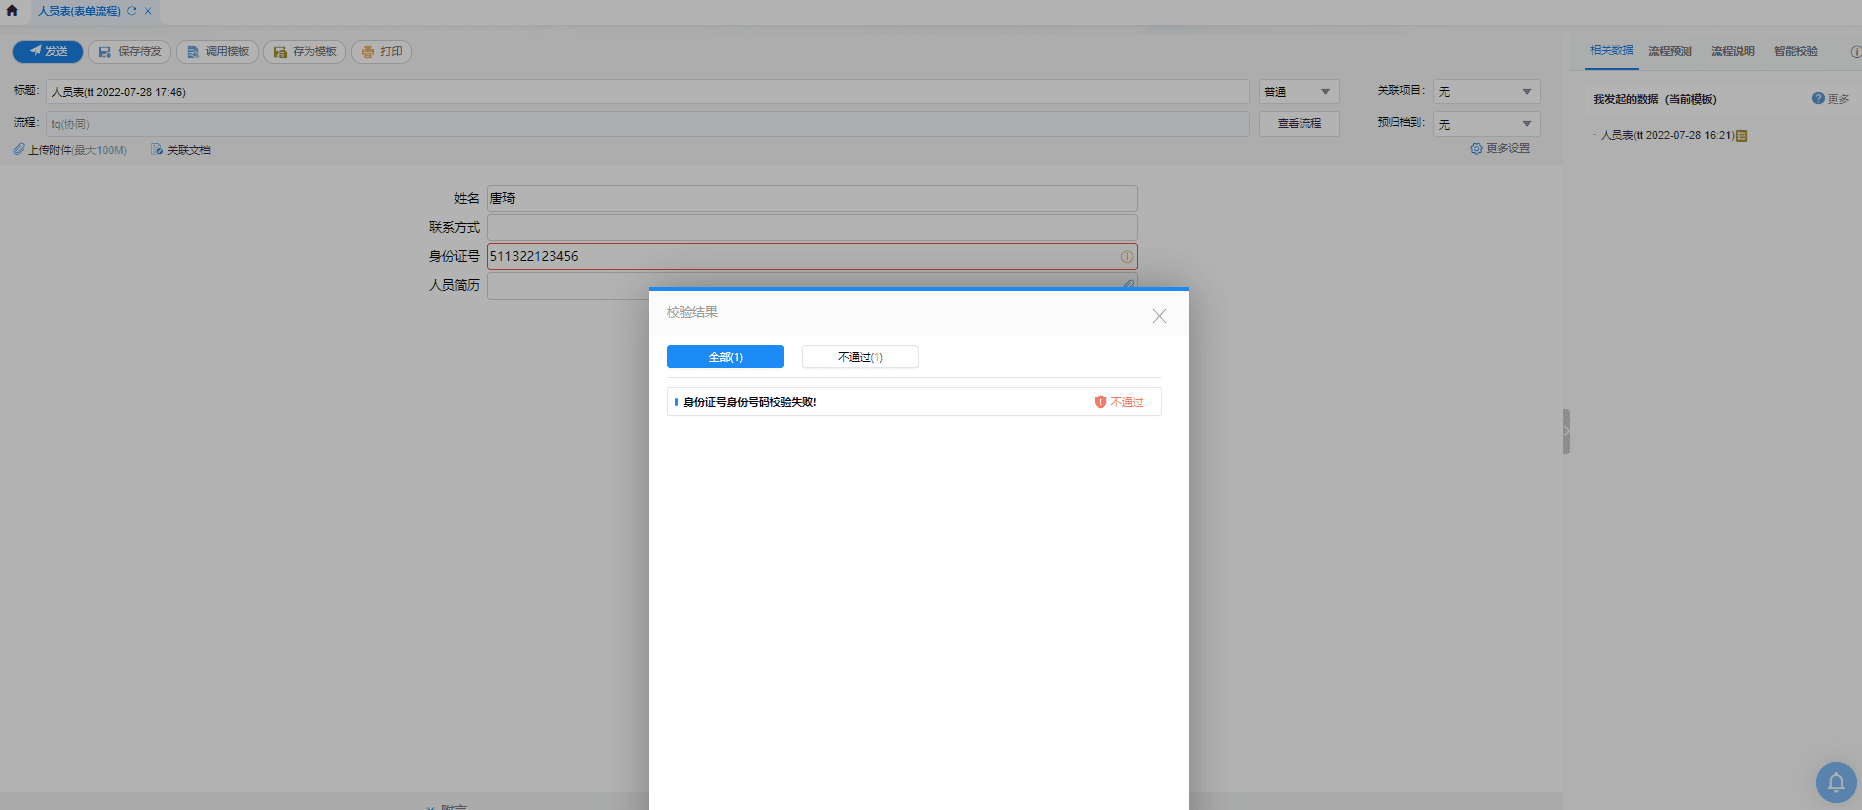The width and height of the screenshot is (1862, 810).
Task: Click the 发送 send button
Action: pyautogui.click(x=48, y=51)
